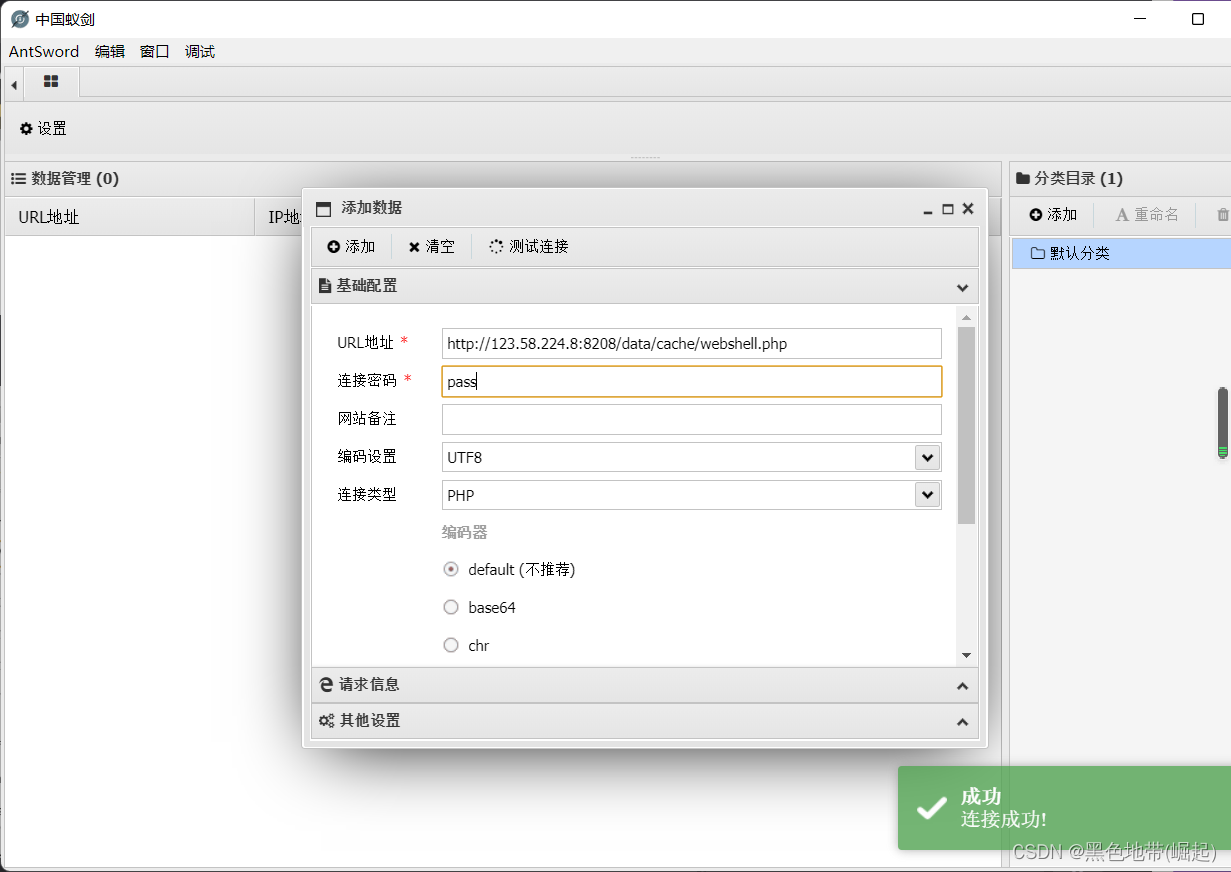Viewport: 1231px width, 872px height.
Task: Maximize the 添加数据 dialog
Action: click(x=948, y=209)
